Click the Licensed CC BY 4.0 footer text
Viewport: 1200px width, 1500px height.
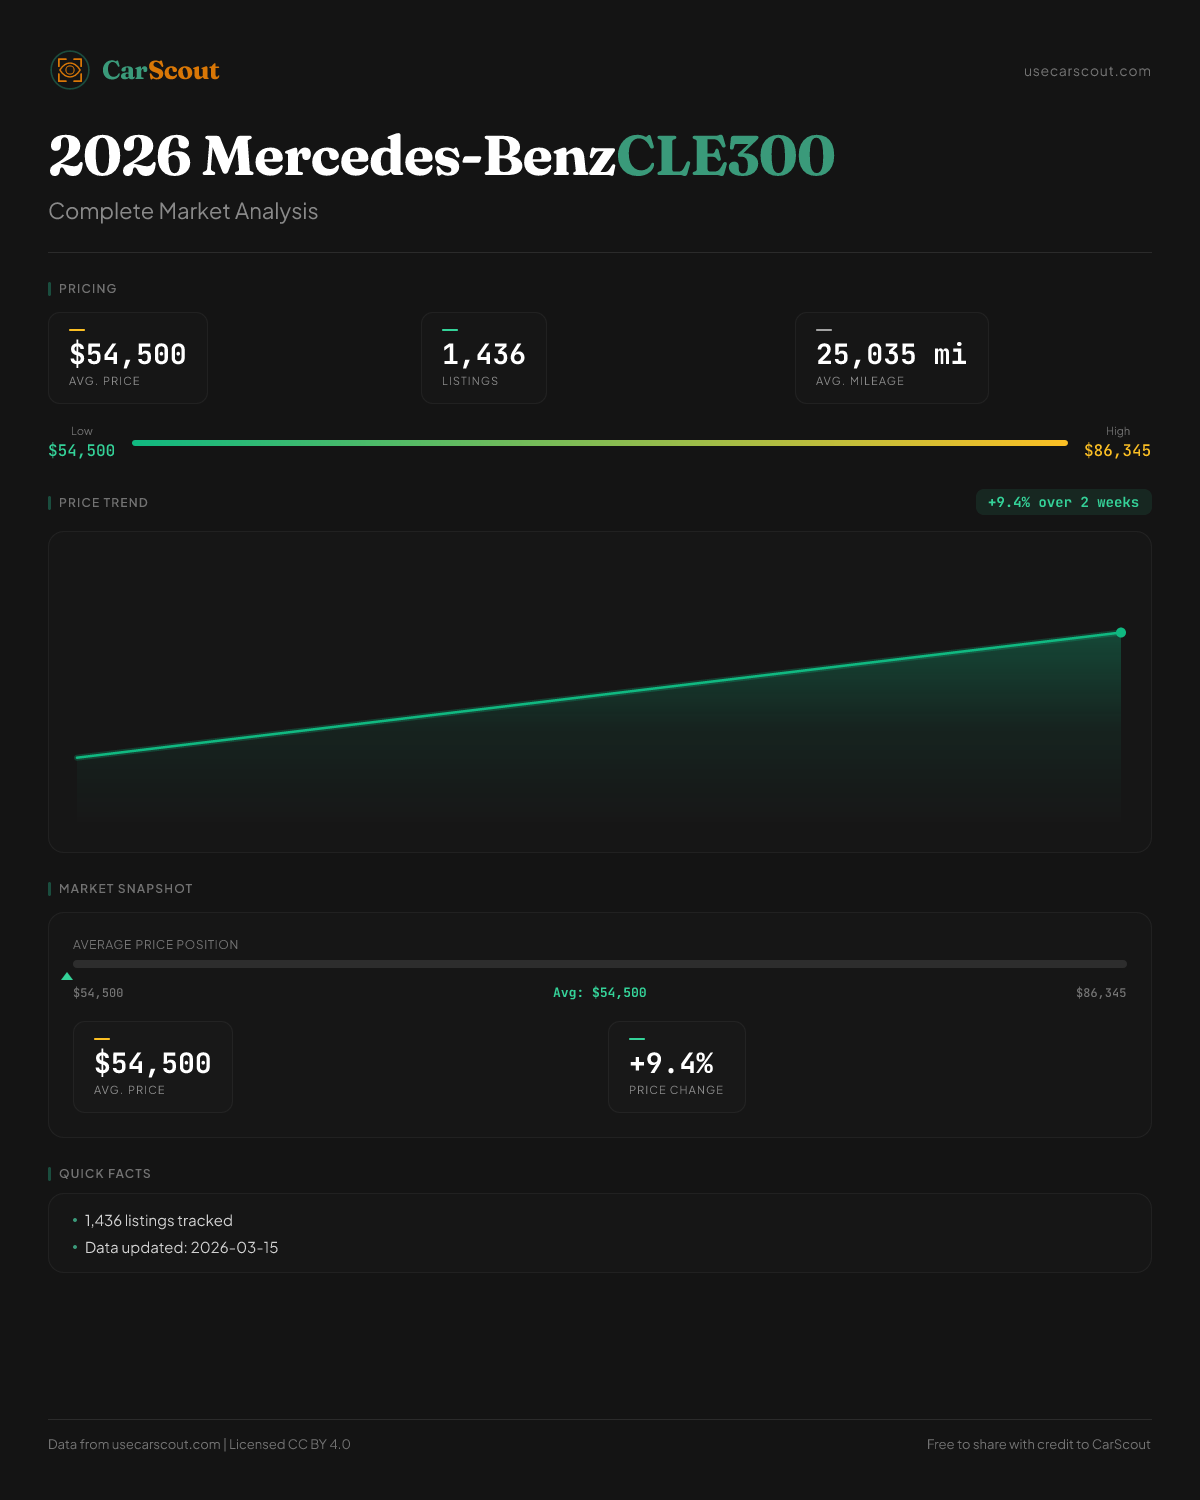[290, 1444]
